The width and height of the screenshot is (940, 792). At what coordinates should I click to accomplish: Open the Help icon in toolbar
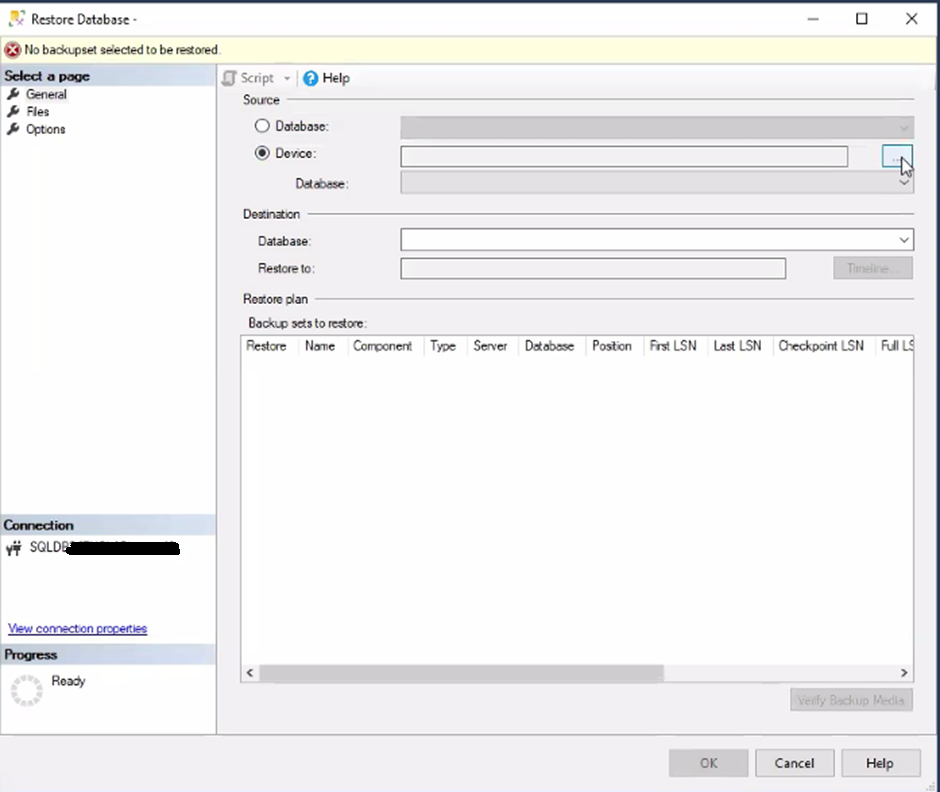[310, 78]
